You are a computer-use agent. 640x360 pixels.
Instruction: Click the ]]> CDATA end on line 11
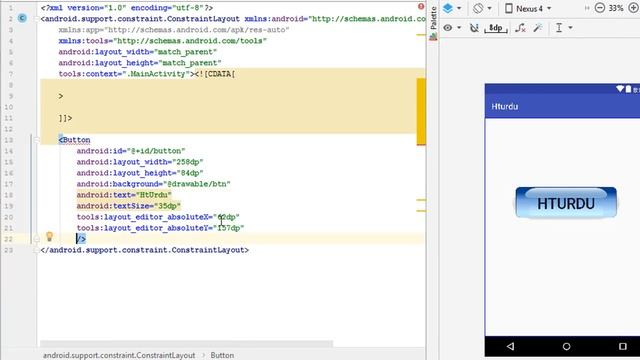coord(65,118)
